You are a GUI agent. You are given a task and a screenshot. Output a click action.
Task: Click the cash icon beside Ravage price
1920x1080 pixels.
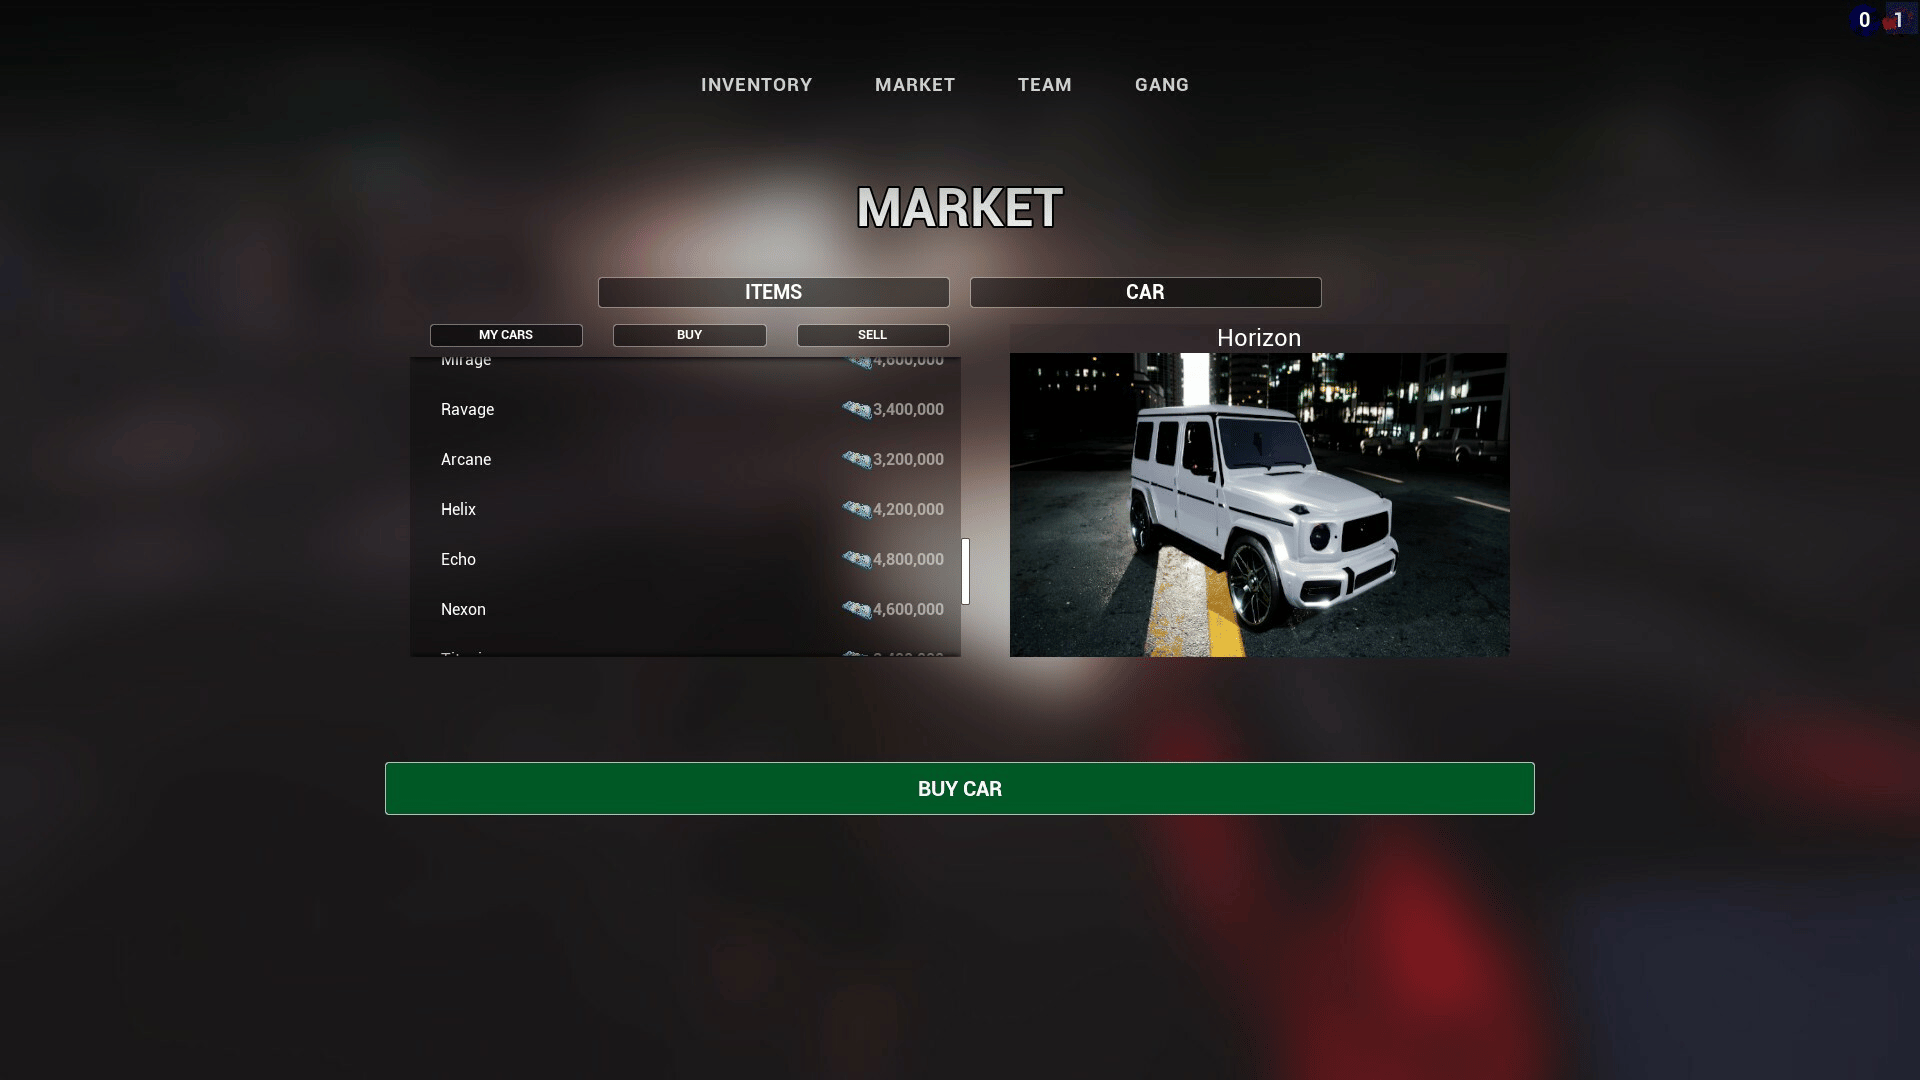(856, 410)
